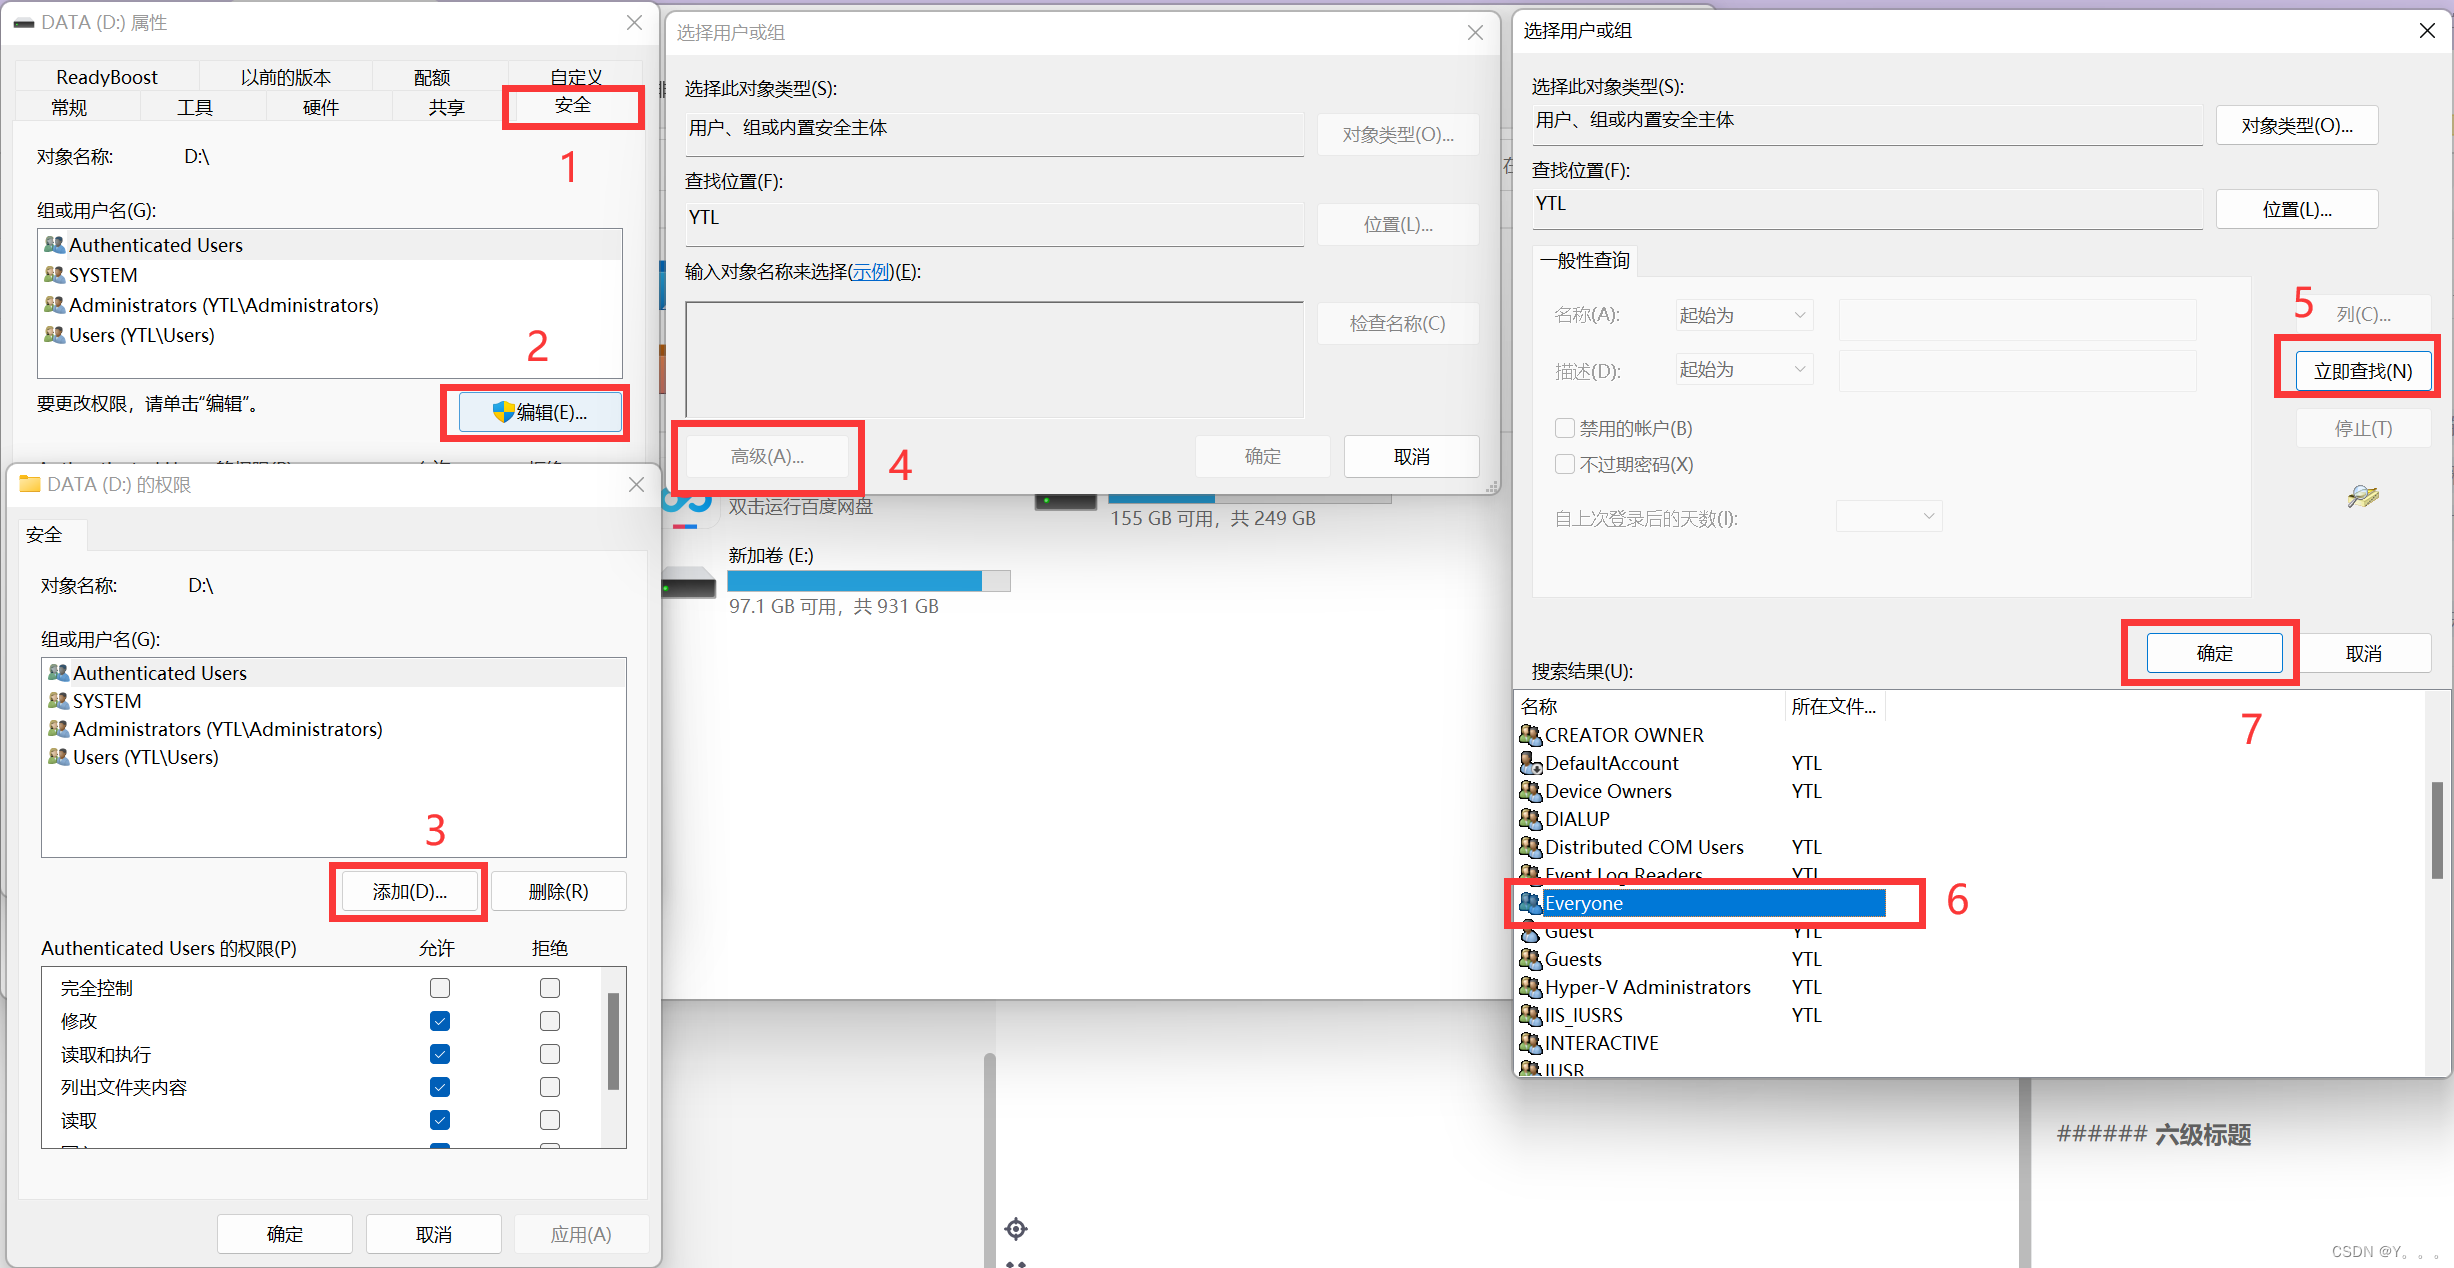Click the 新加卷 (E:) usage bar
The width and height of the screenshot is (2454, 1268).
pyautogui.click(x=869, y=581)
